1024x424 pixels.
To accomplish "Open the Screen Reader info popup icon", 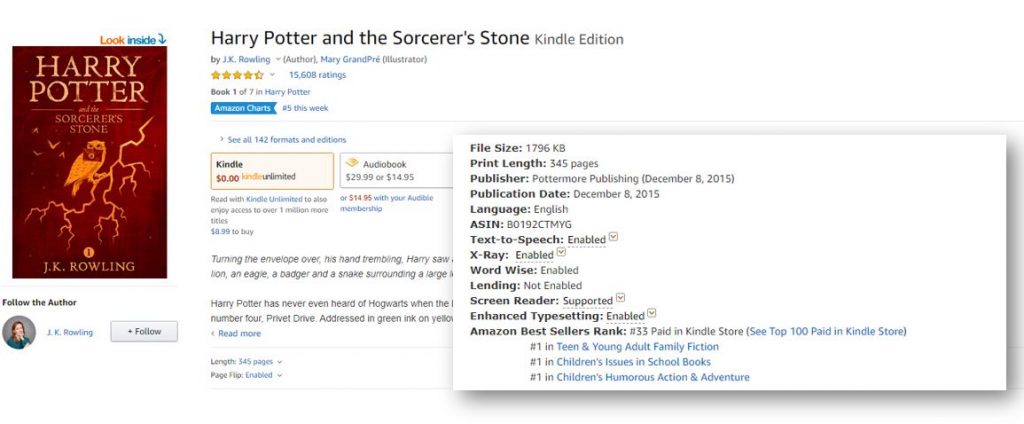I will (621, 298).
